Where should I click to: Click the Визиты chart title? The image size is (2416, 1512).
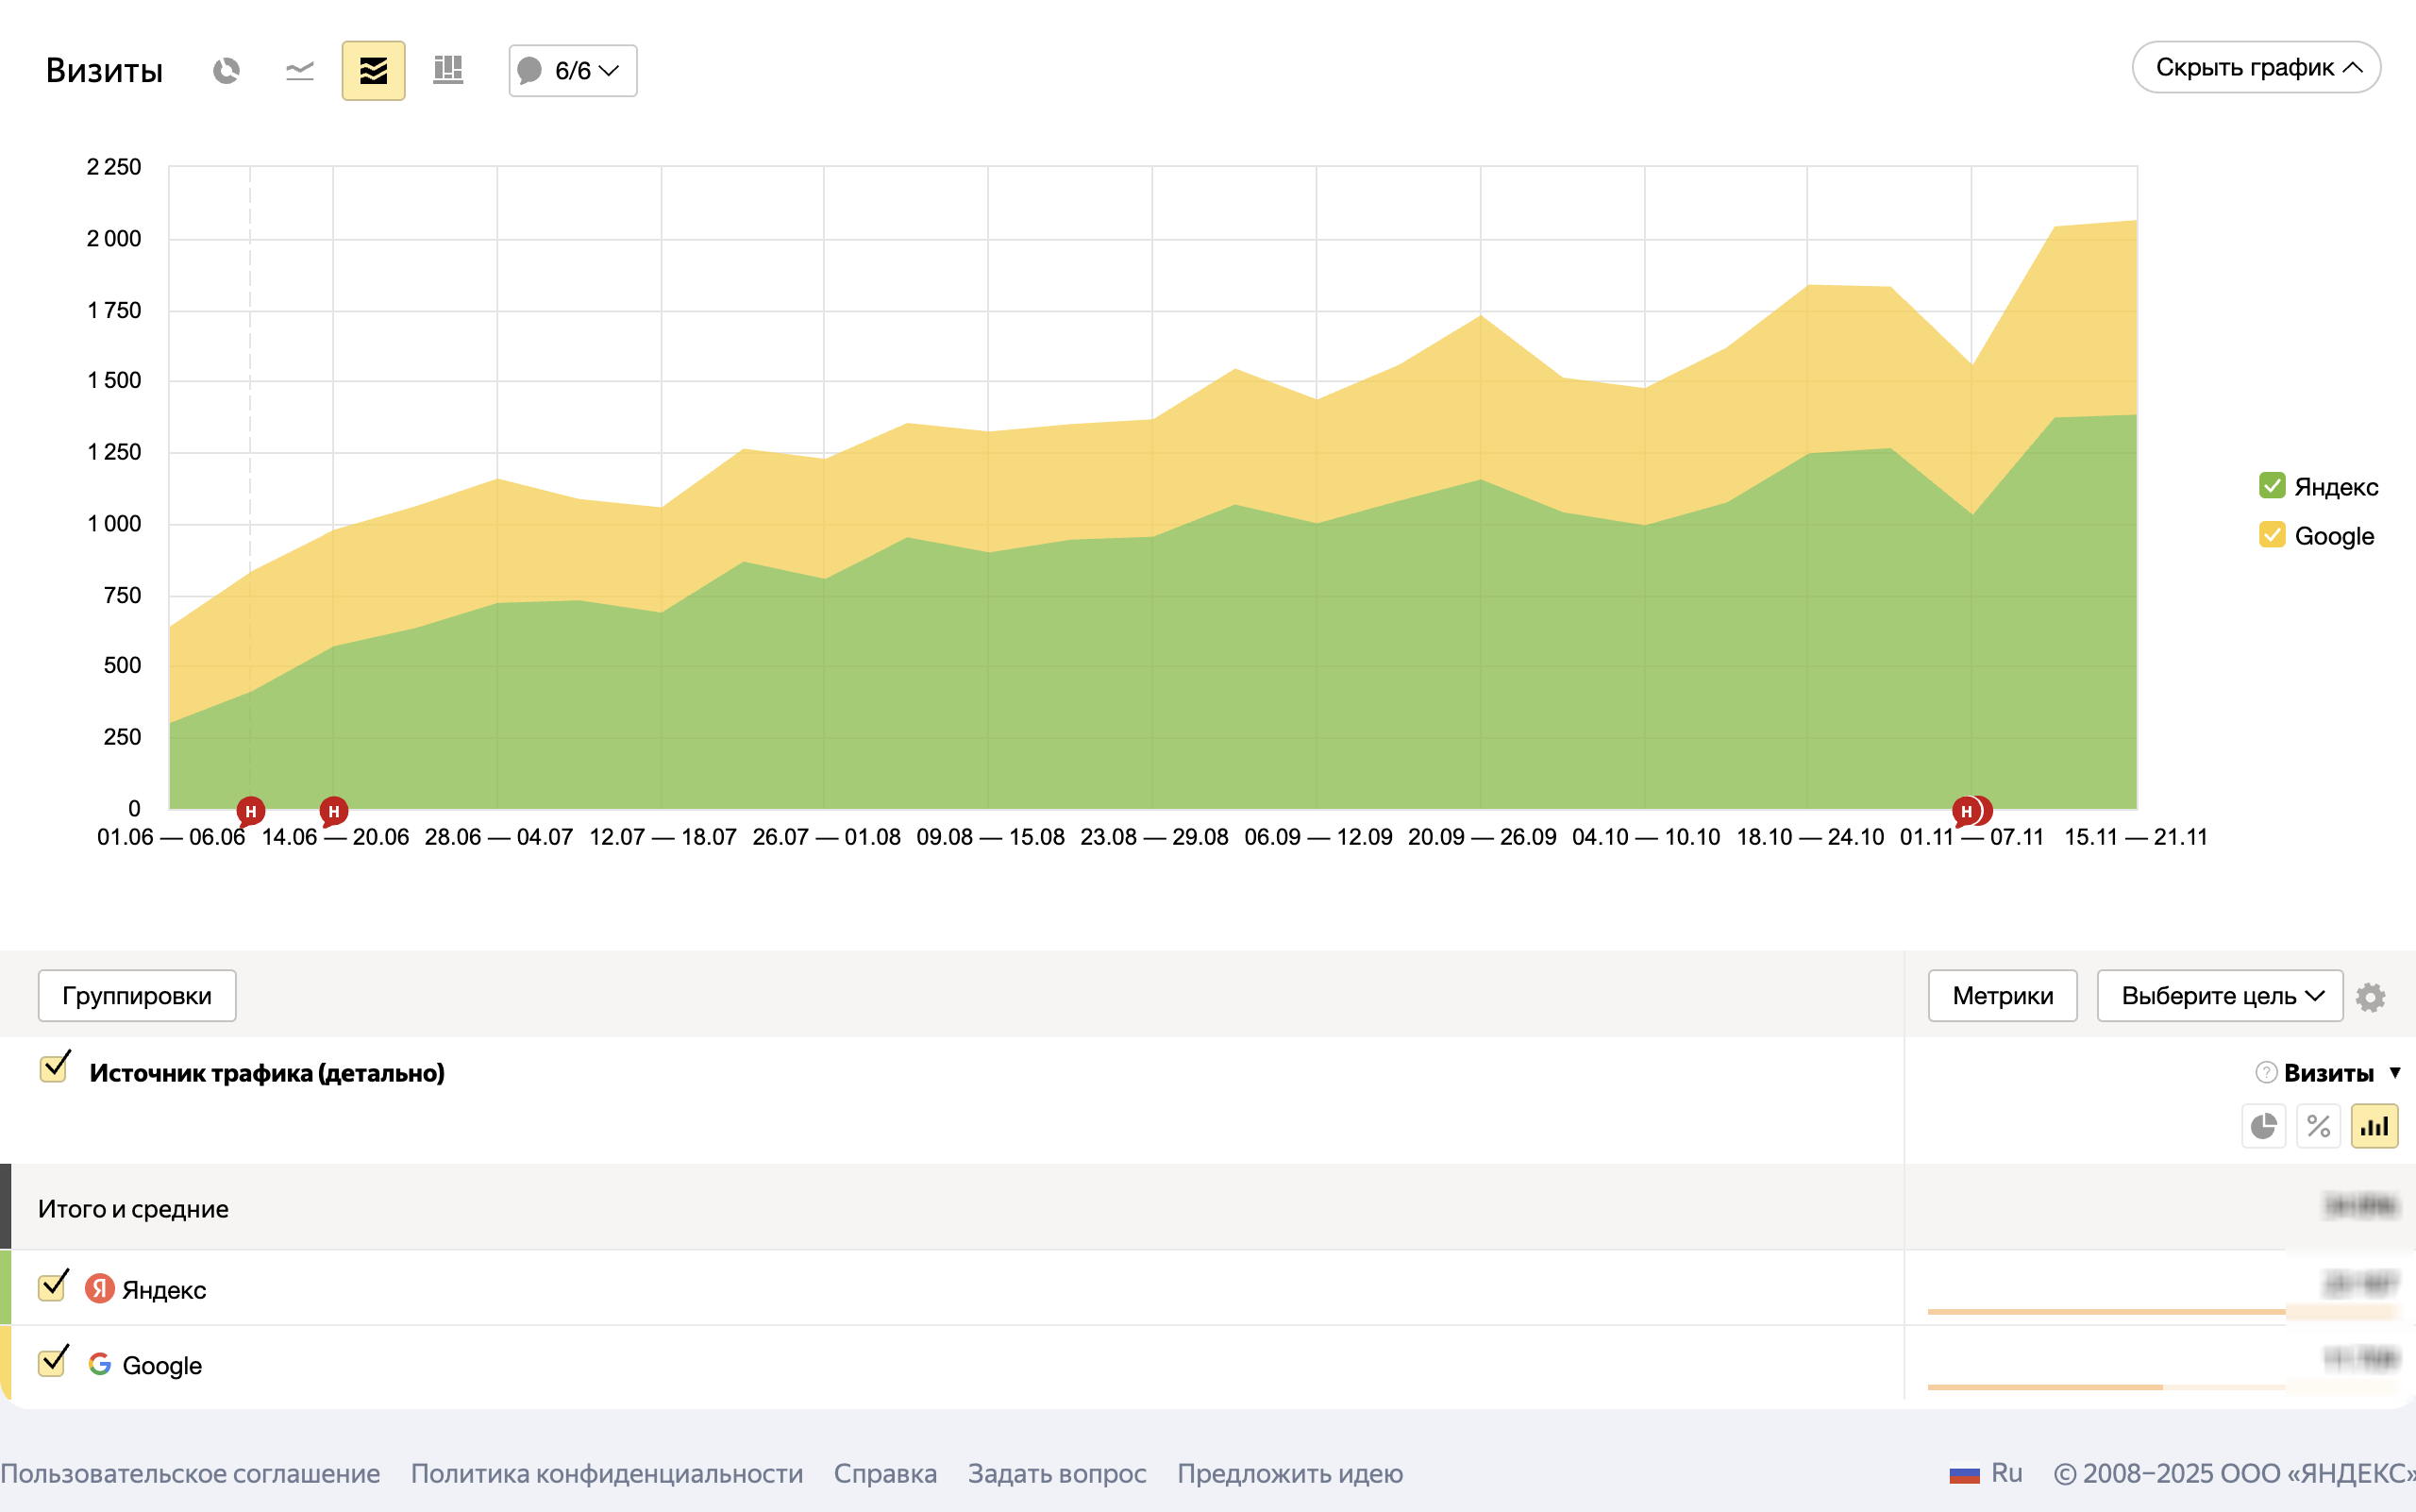coord(104,71)
